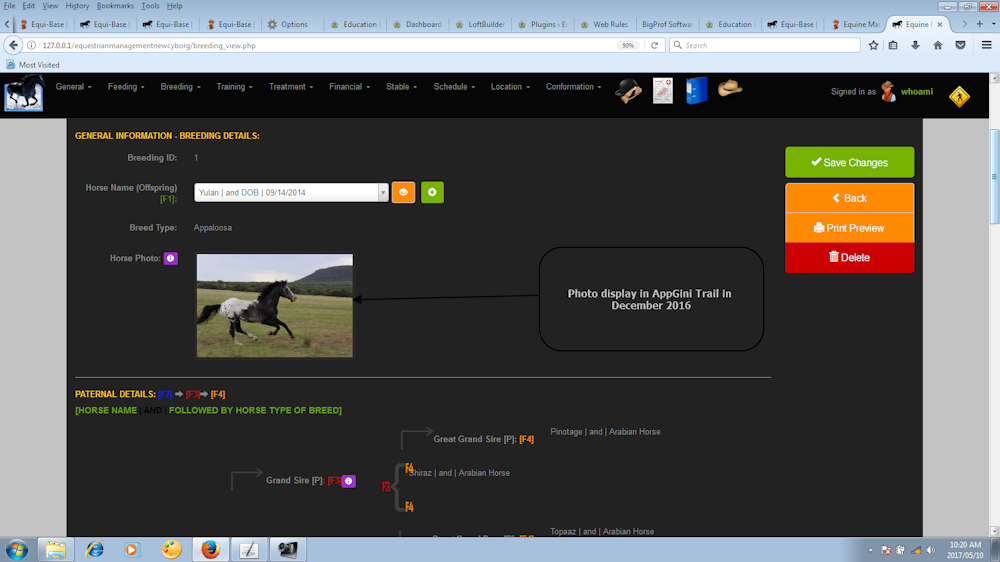Open the media player taskbar icon
This screenshot has height=562, width=1000.
[132, 550]
